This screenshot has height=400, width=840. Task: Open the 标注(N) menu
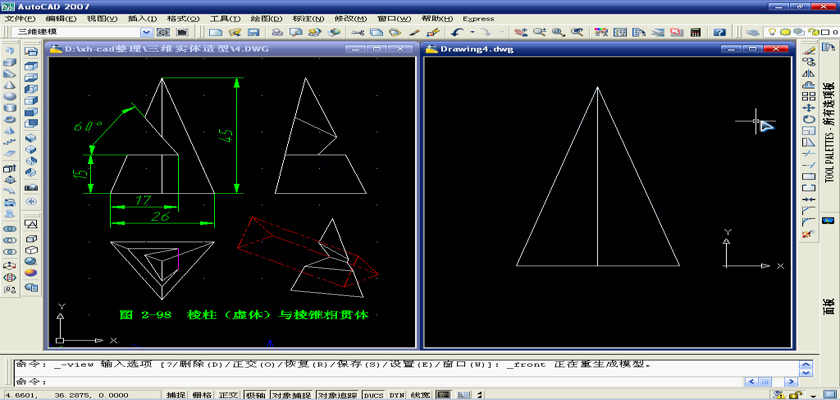(x=308, y=19)
